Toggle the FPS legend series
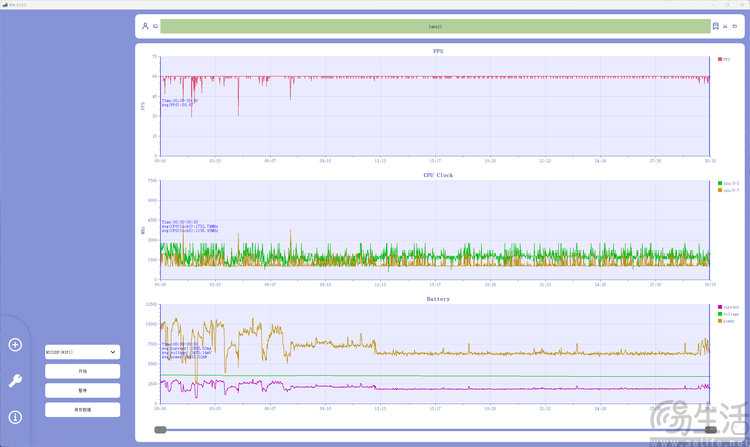 pos(724,59)
